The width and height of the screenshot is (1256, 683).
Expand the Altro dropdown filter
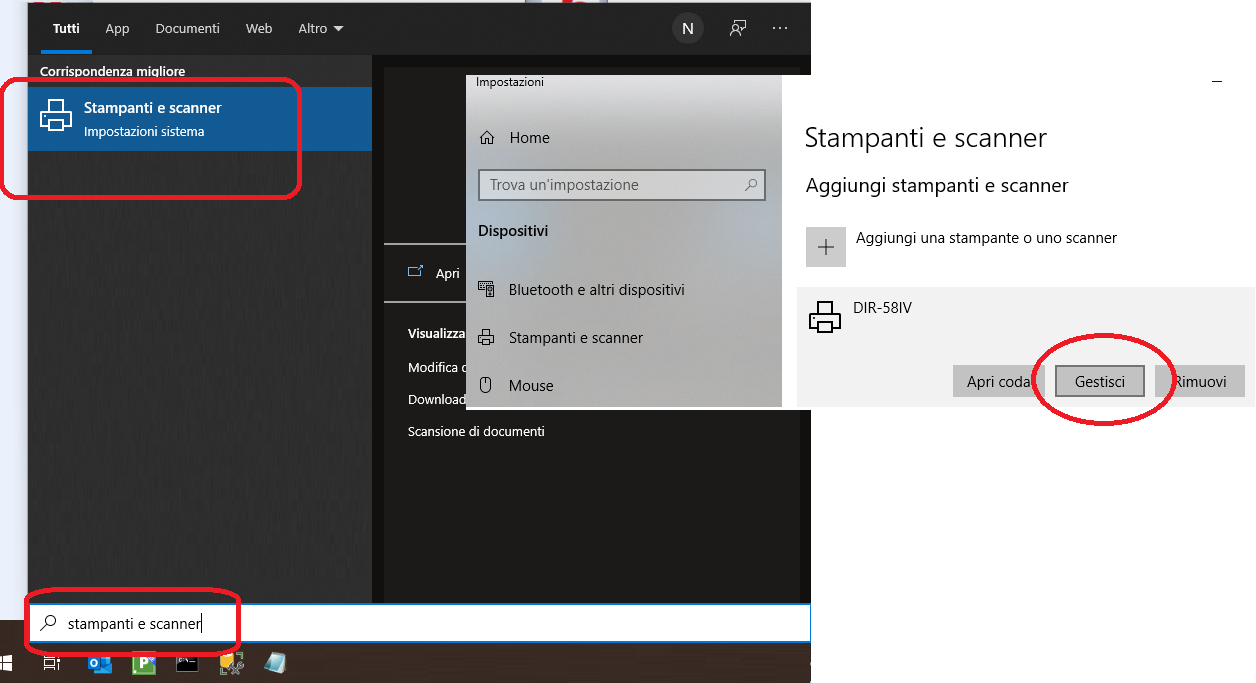(320, 29)
